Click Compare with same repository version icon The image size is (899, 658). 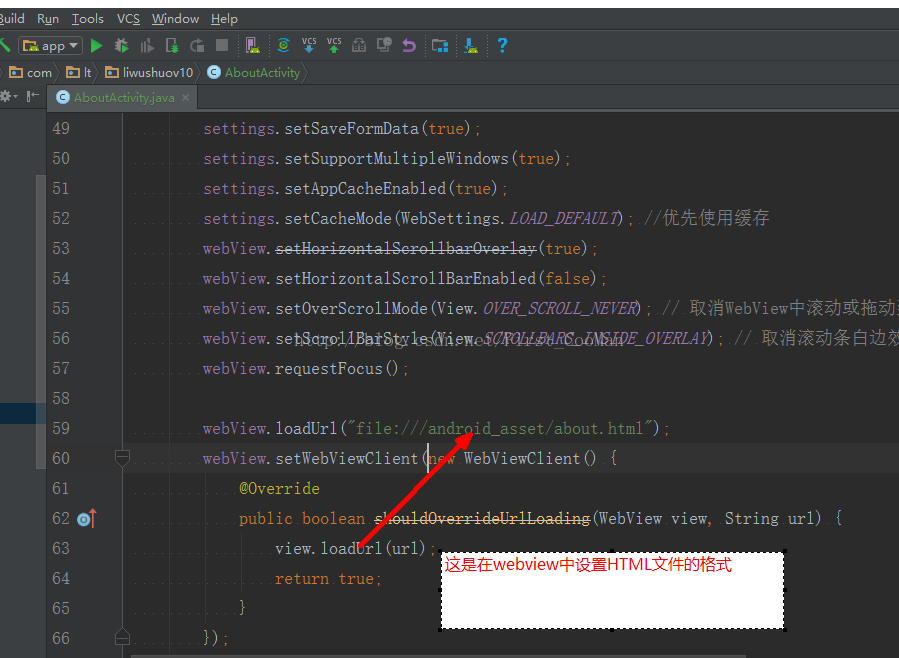tap(359, 45)
